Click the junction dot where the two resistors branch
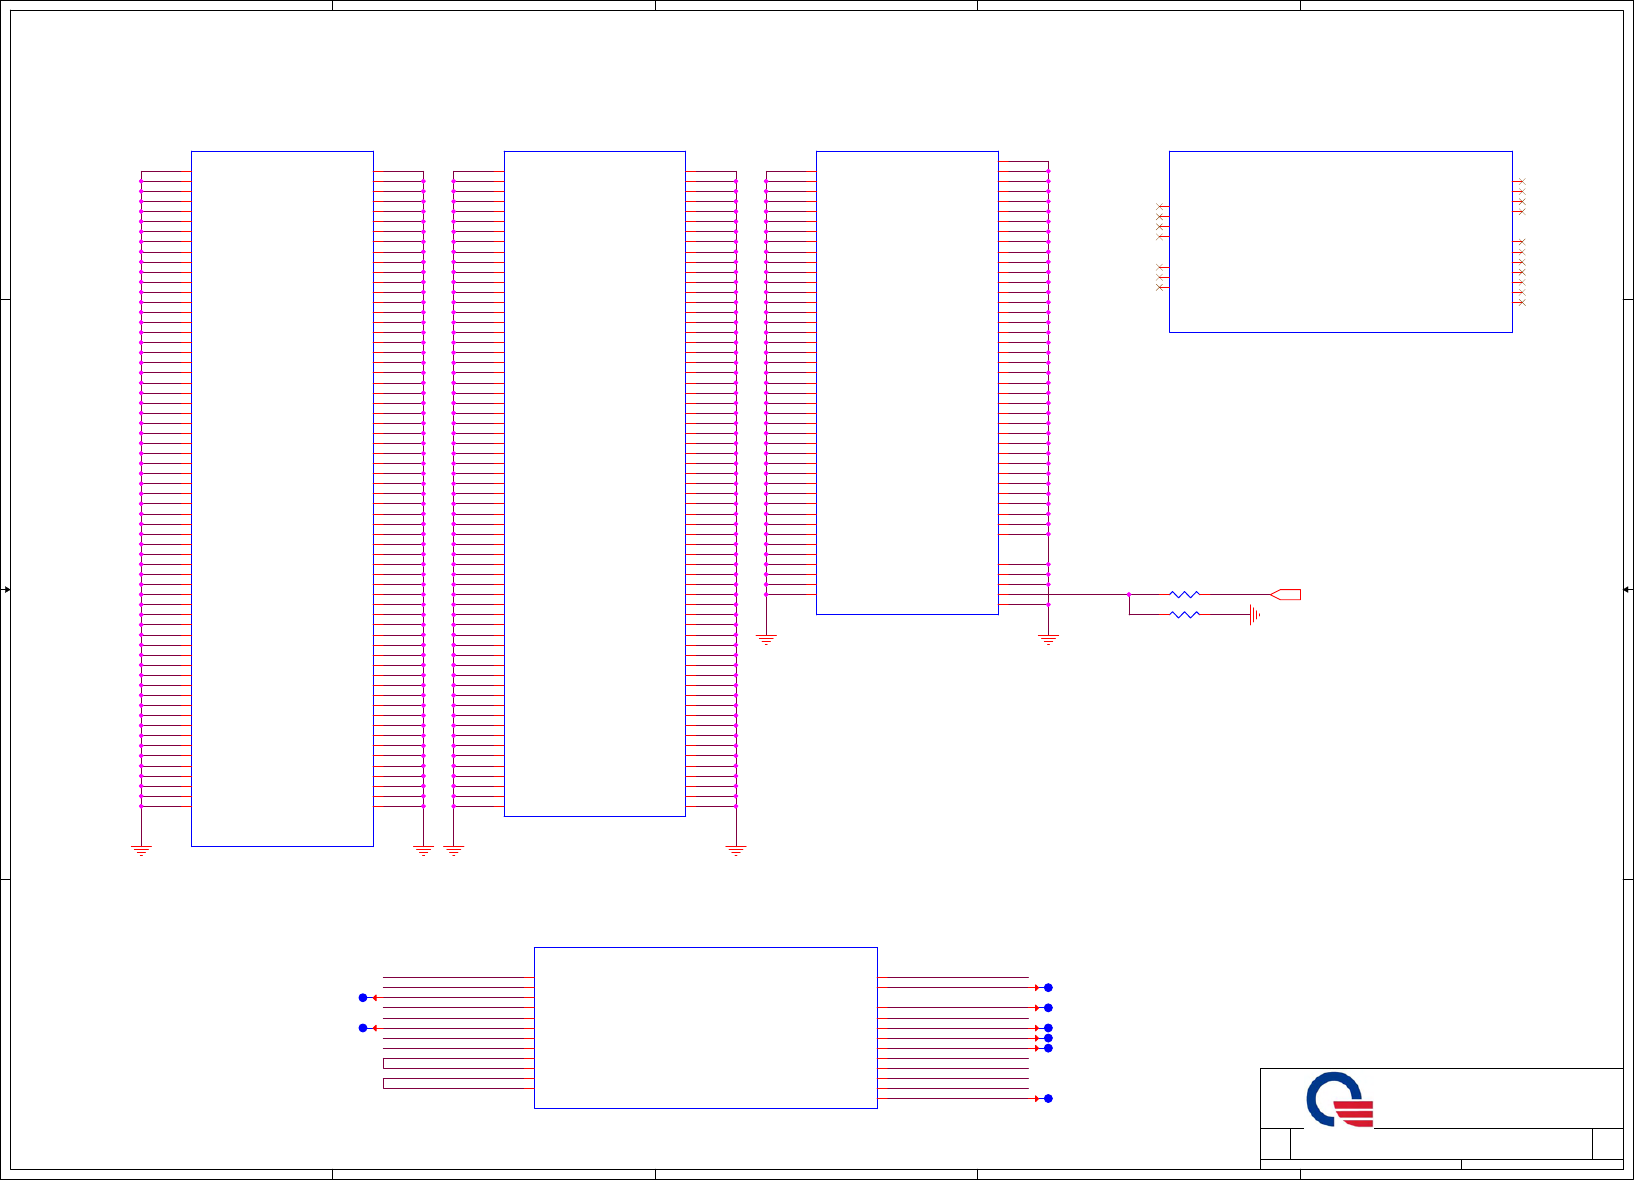1634x1180 pixels. [1129, 595]
